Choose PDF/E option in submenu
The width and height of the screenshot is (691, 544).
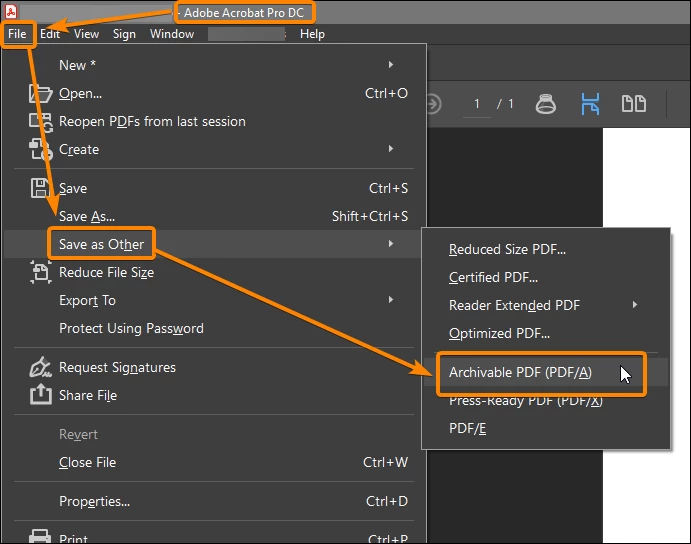[x=546, y=428]
